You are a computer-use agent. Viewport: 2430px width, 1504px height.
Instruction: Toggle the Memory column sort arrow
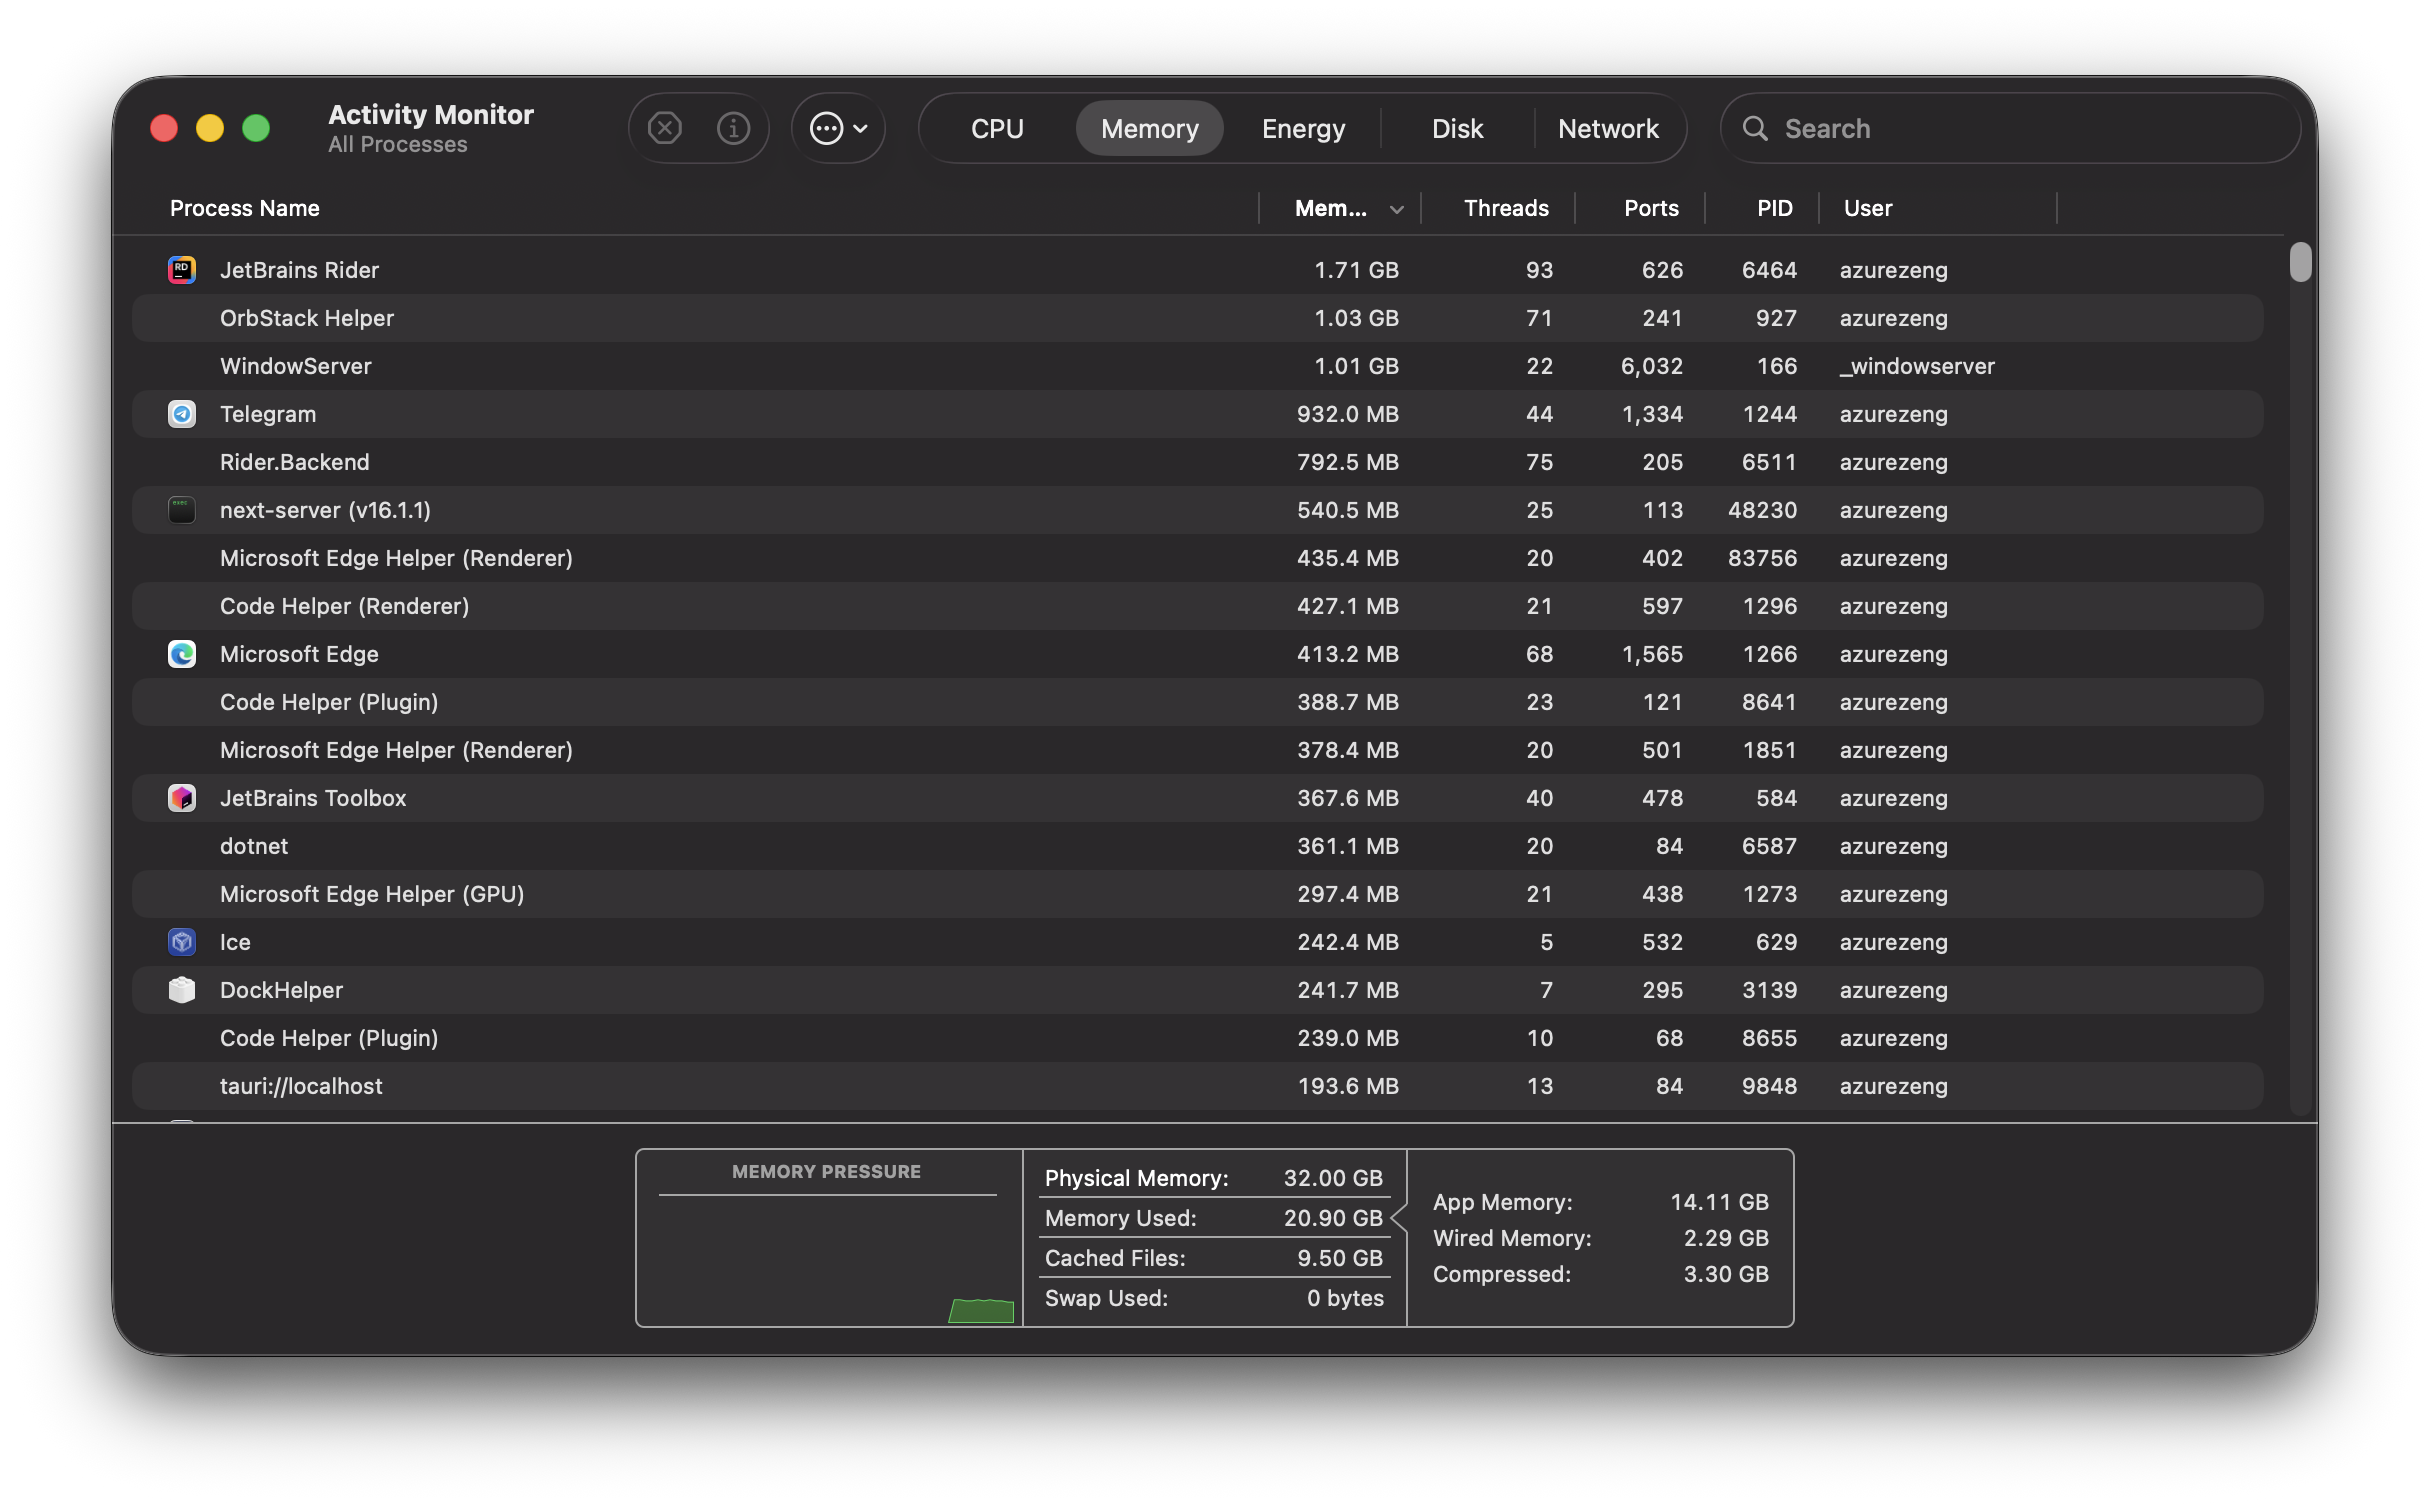click(x=1396, y=209)
